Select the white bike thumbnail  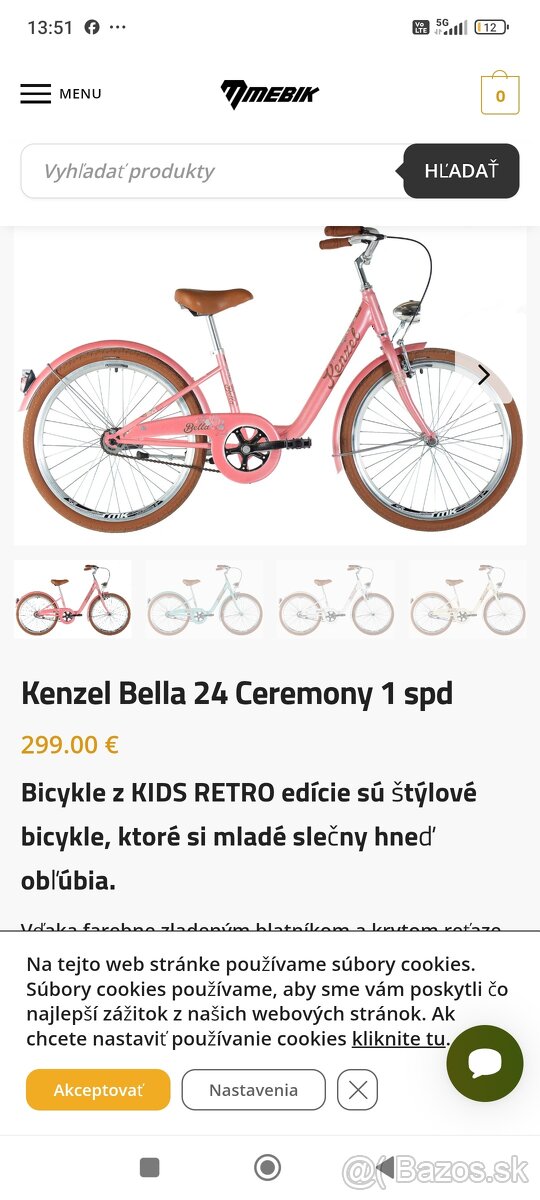(x=335, y=599)
